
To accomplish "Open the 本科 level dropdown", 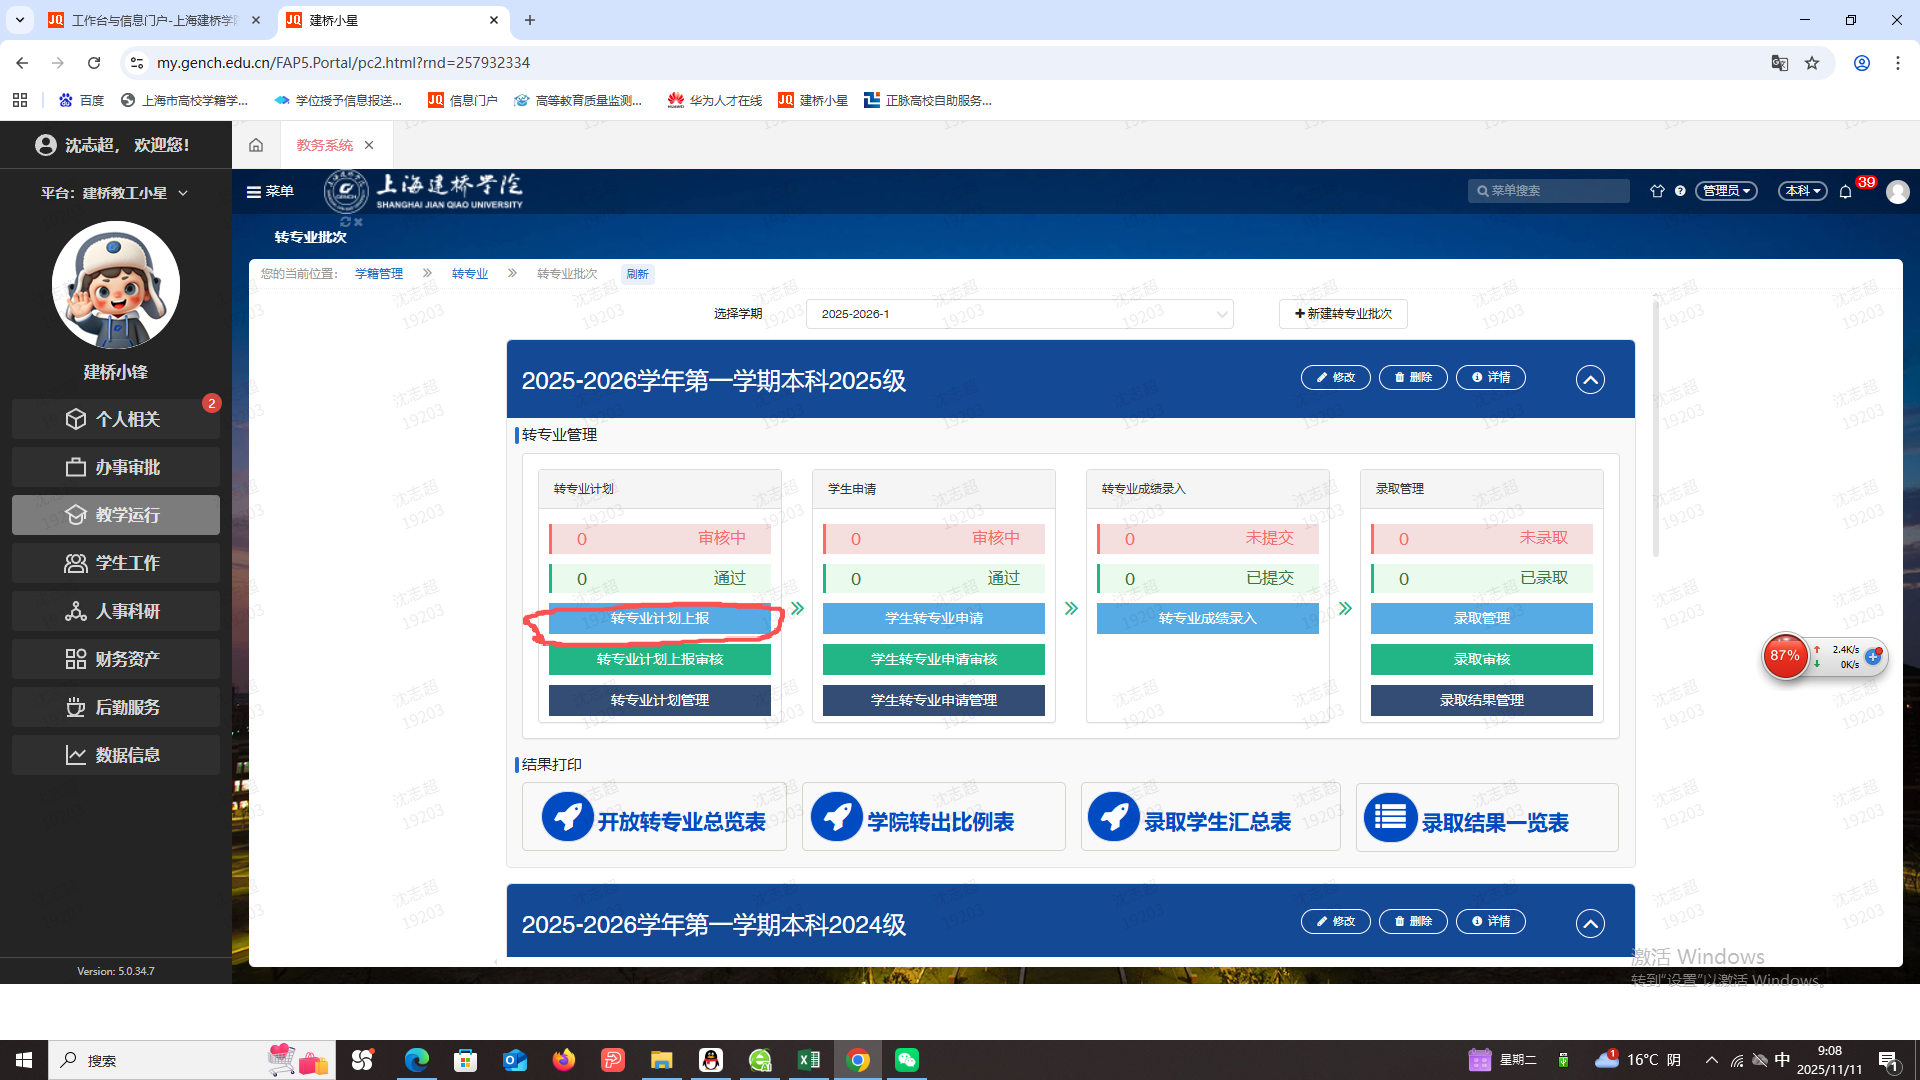I will [1802, 191].
